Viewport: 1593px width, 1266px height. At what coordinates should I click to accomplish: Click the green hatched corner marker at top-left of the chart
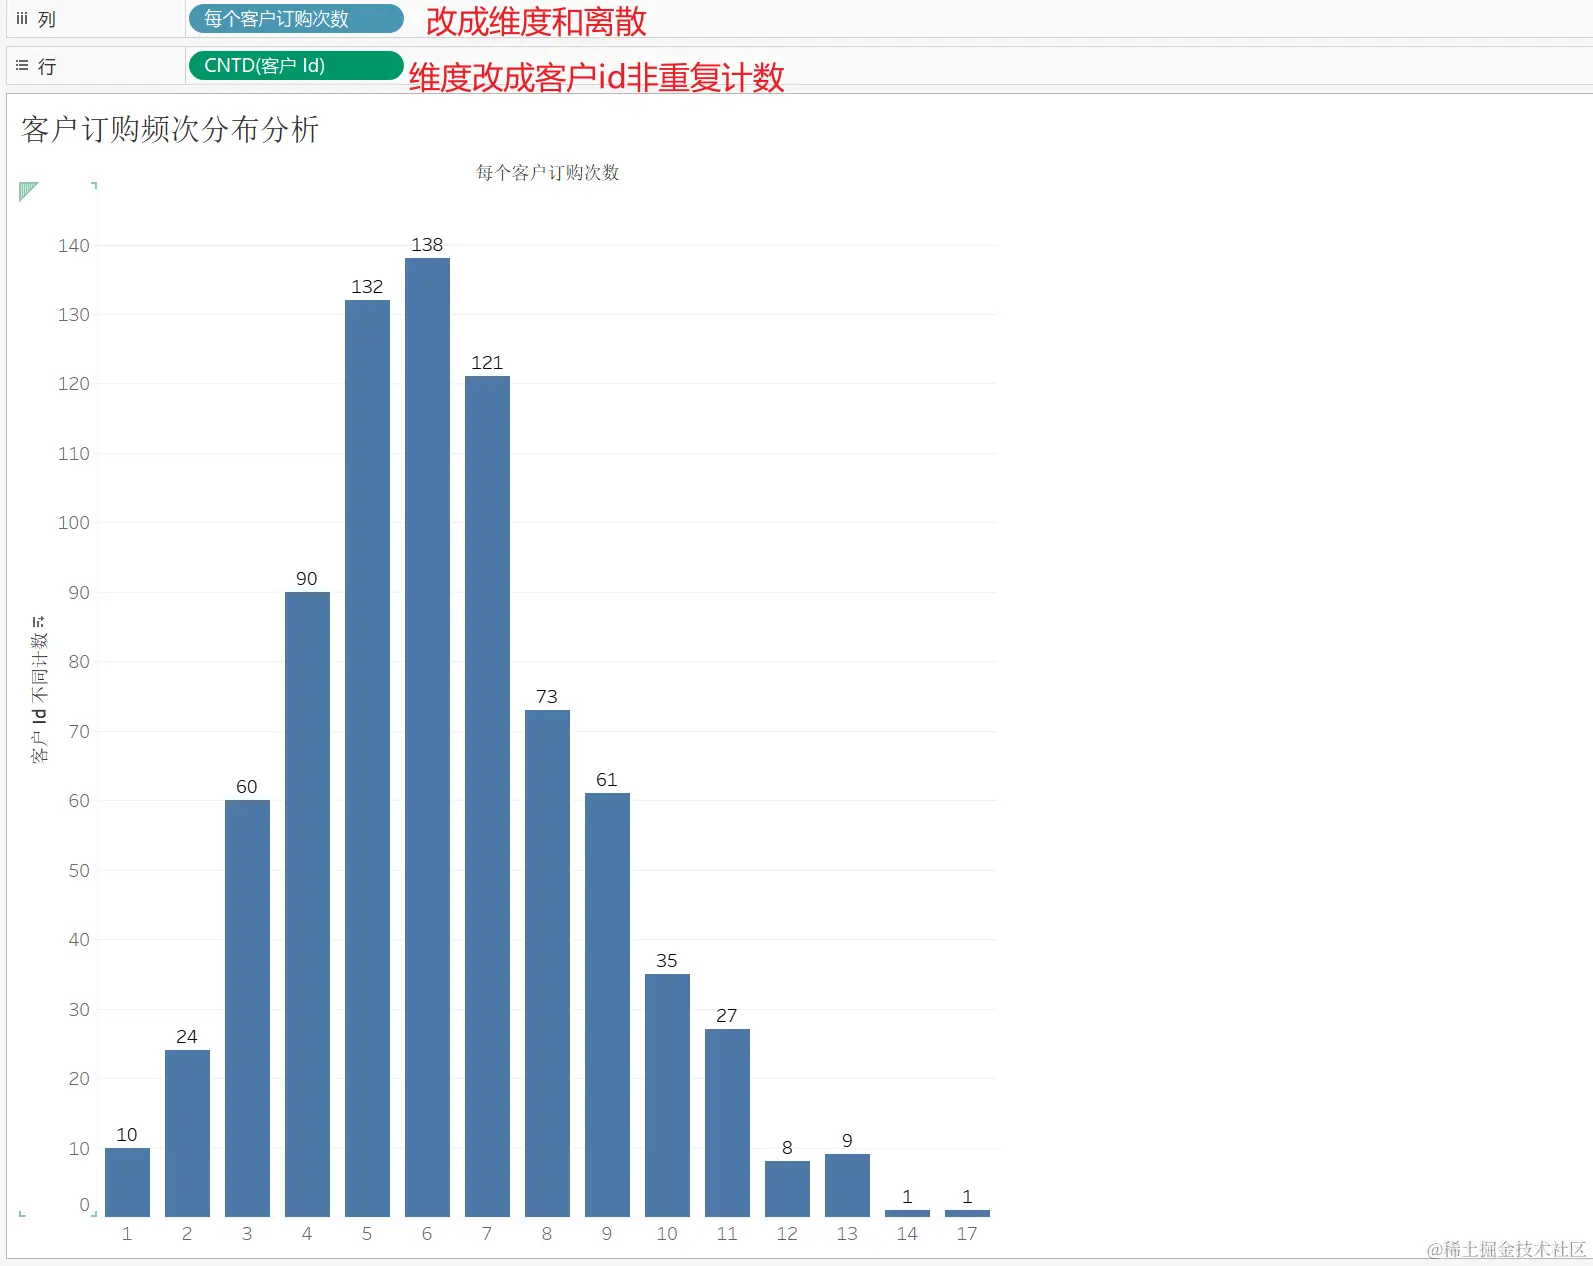(28, 191)
